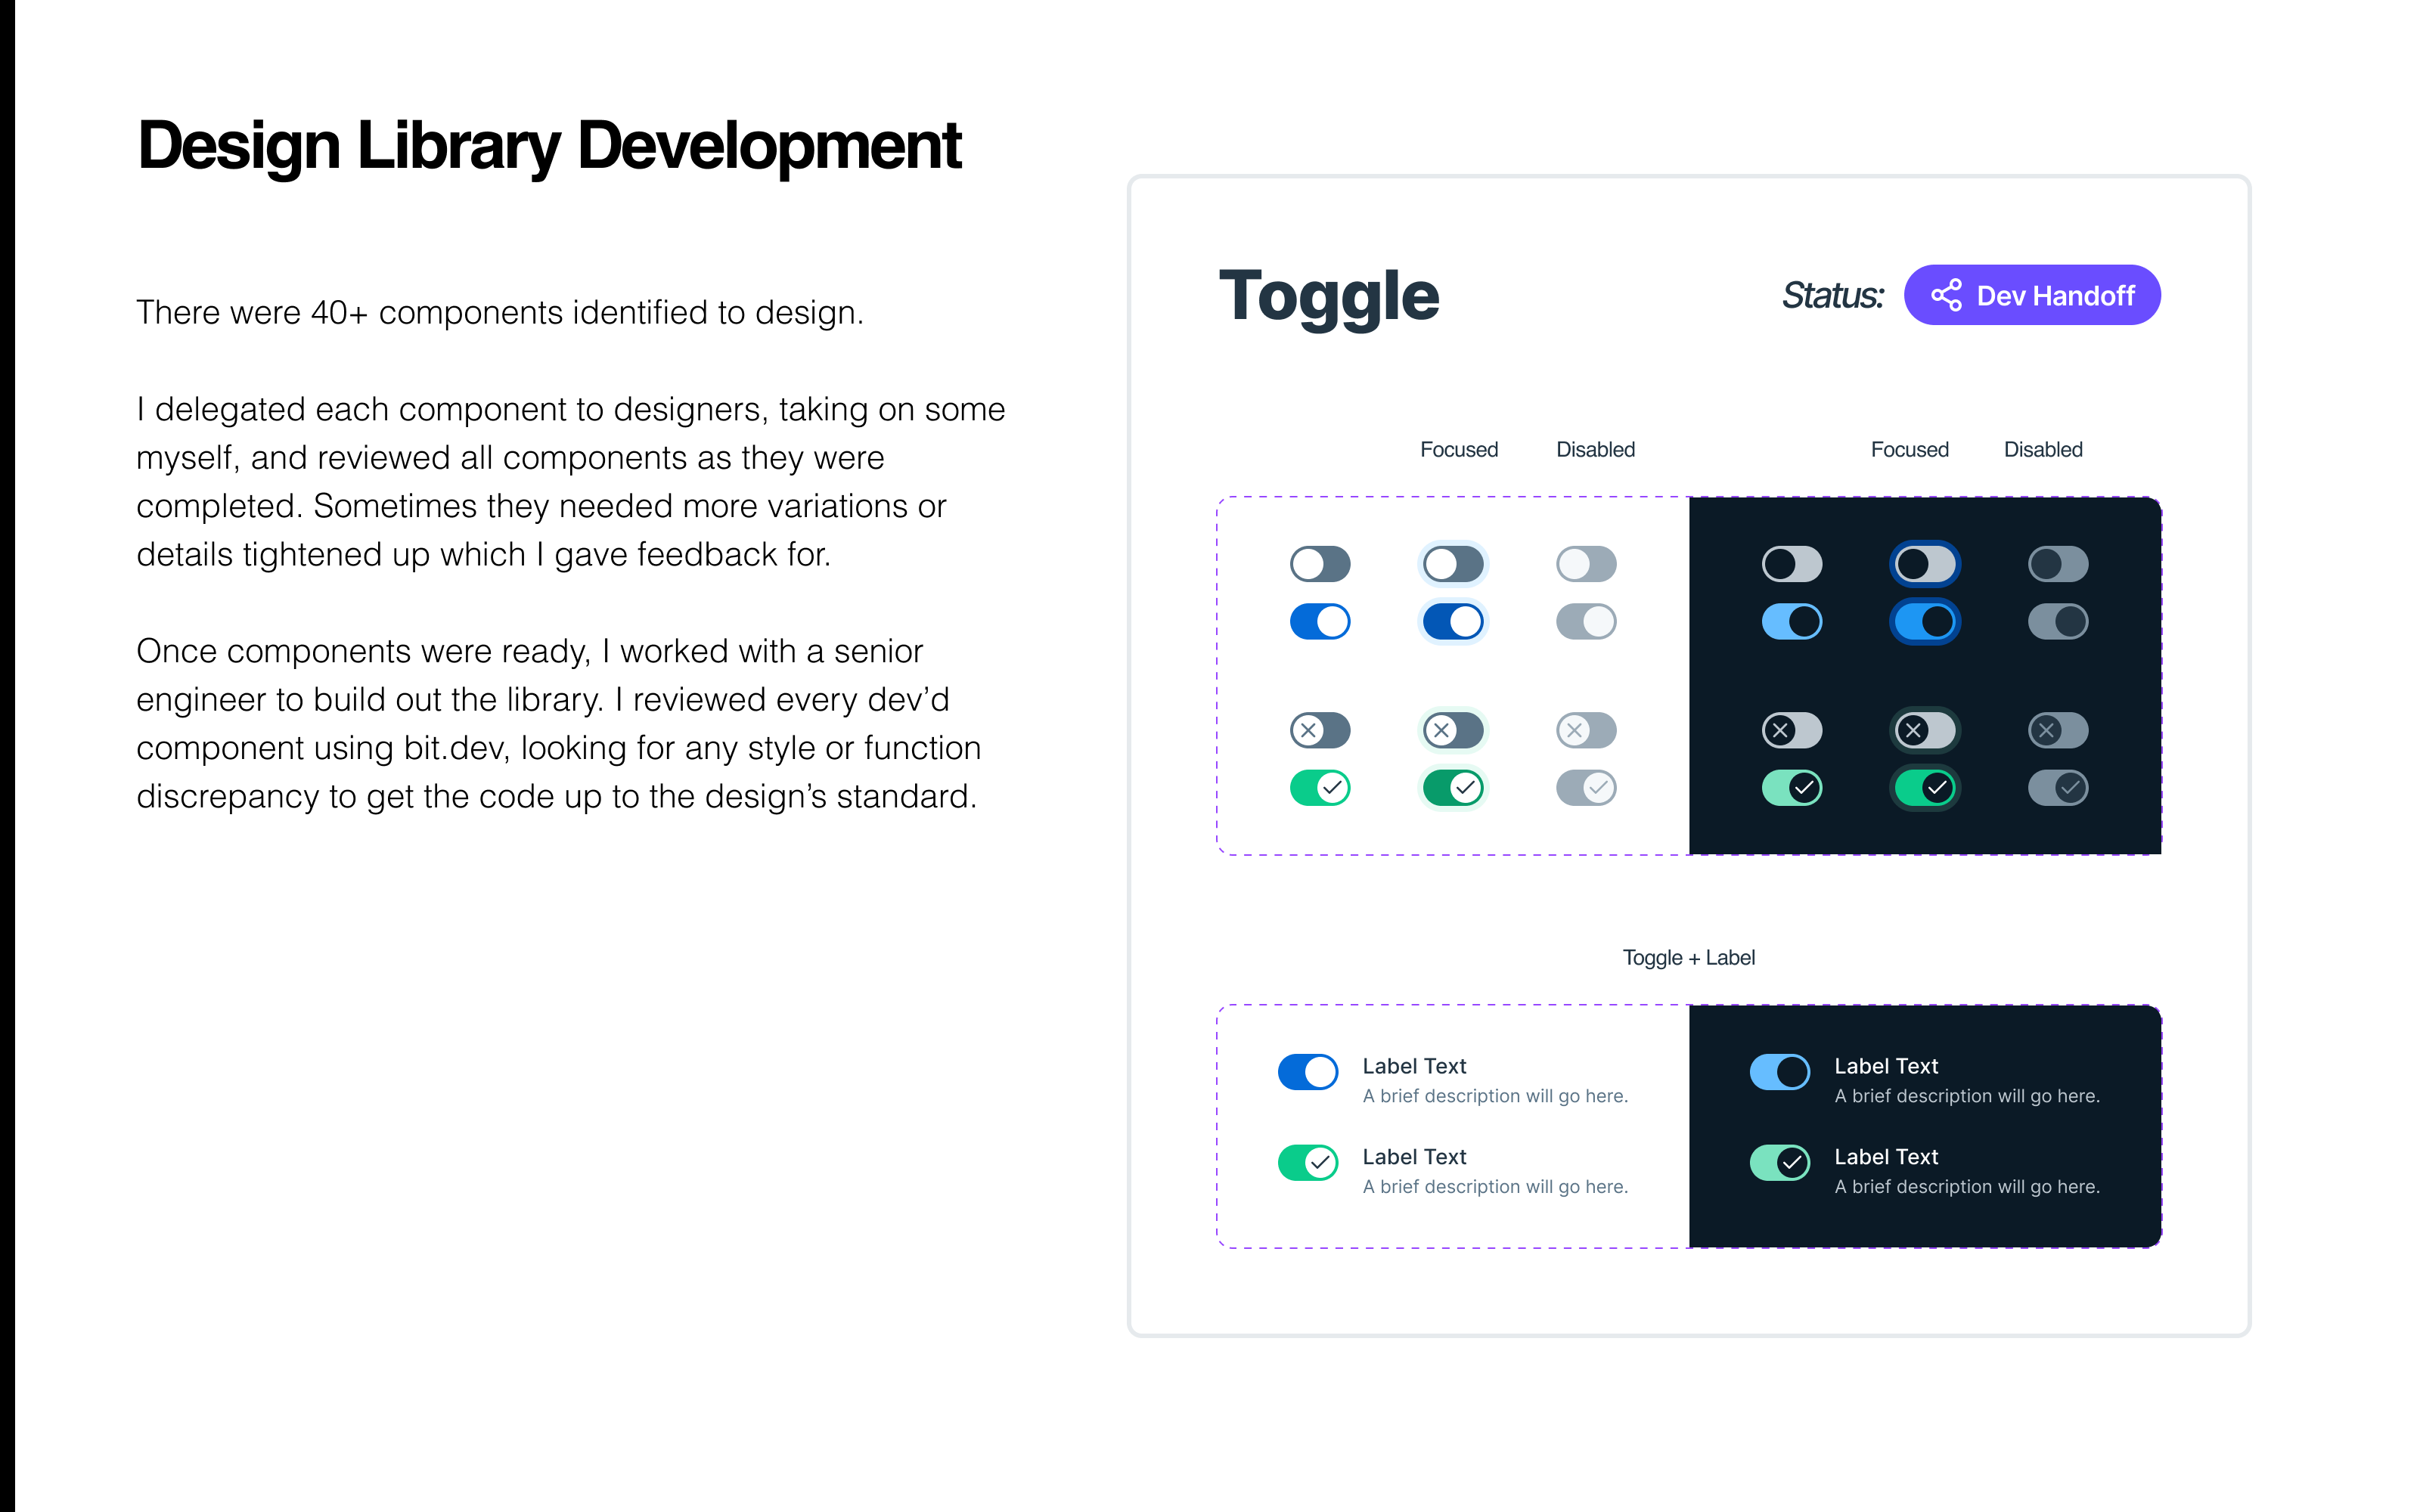
Task: Click the 'Toggle' component title
Action: click(x=1329, y=298)
